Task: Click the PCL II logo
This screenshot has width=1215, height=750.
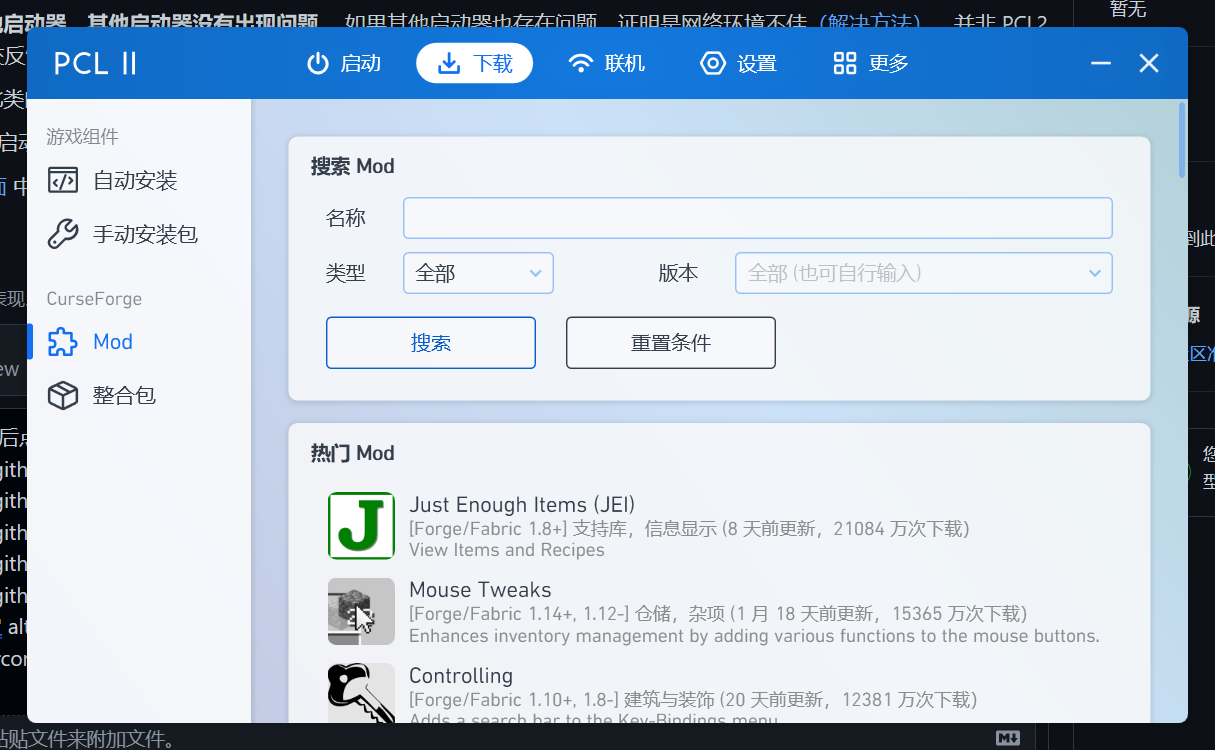Action: click(x=94, y=62)
